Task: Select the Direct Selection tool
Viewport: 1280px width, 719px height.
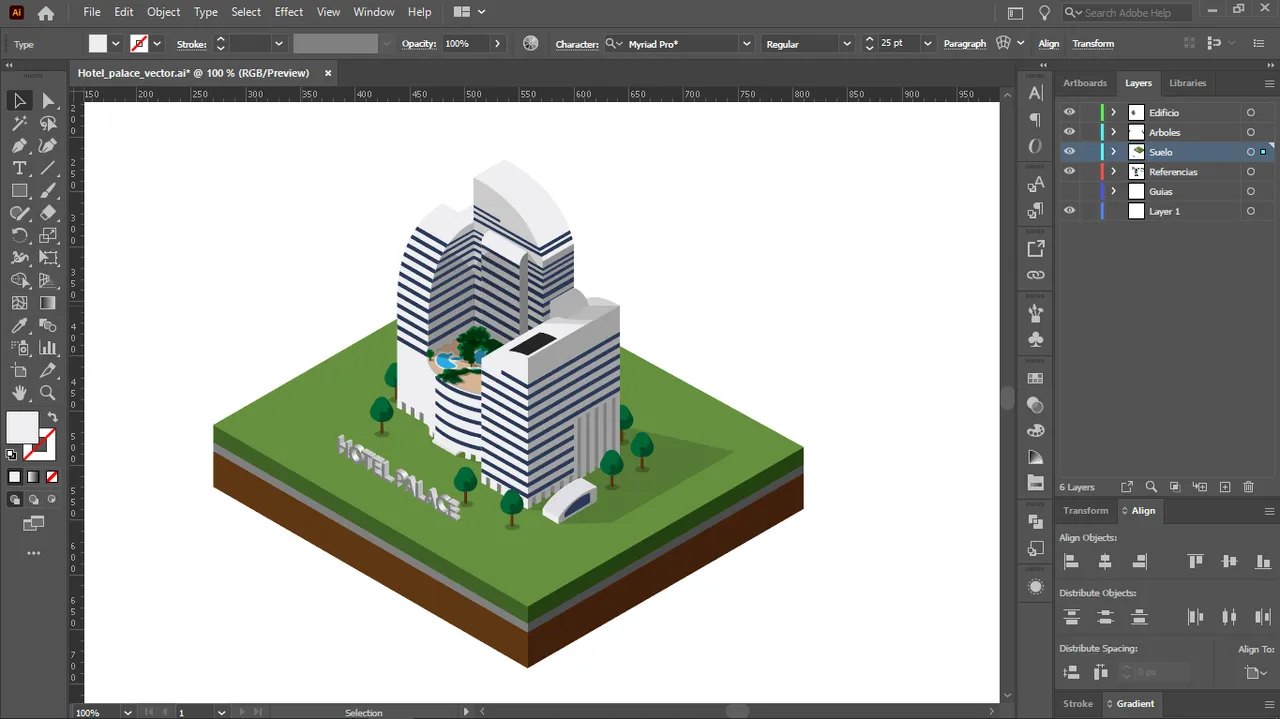Action: (x=48, y=100)
